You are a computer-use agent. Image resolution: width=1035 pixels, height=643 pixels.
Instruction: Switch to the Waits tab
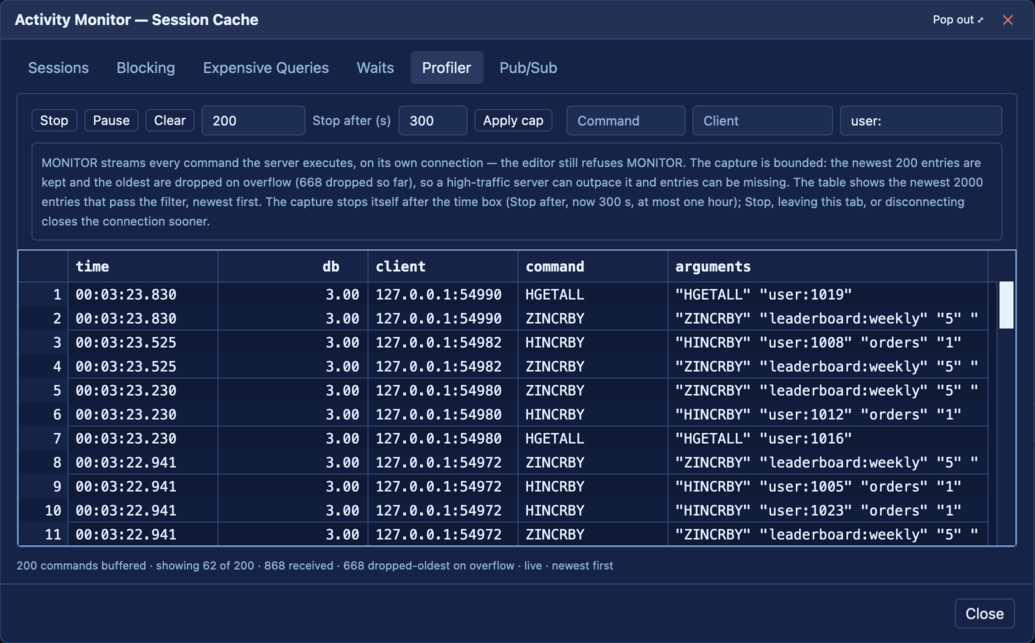pos(375,68)
